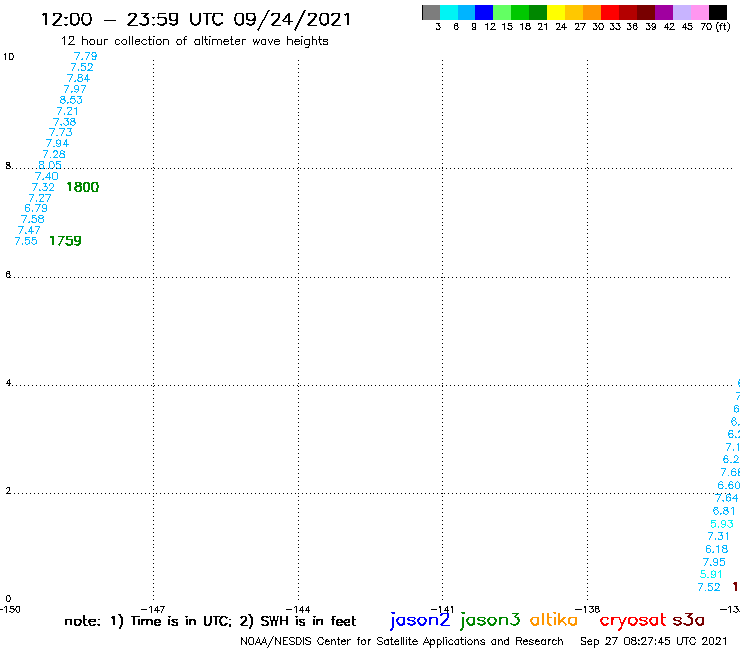Select wave height value 7.84
The height and width of the screenshot is (650, 740).
click(x=78, y=78)
